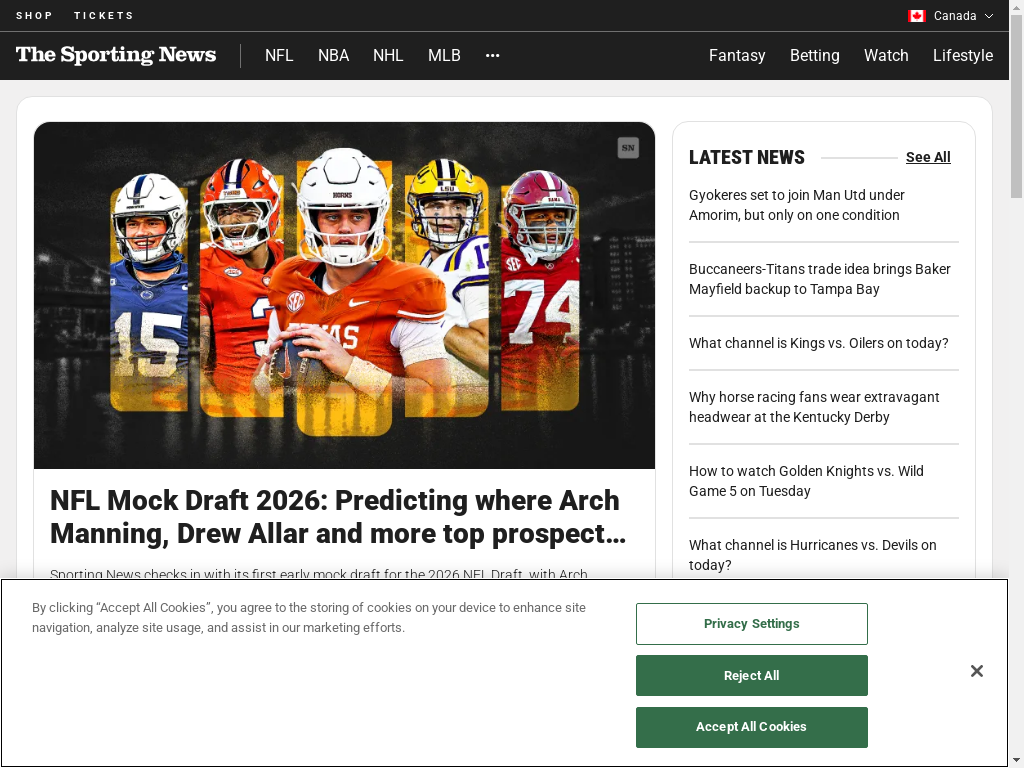Click The Sporting News logo
The image size is (1024, 768).
[116, 54]
